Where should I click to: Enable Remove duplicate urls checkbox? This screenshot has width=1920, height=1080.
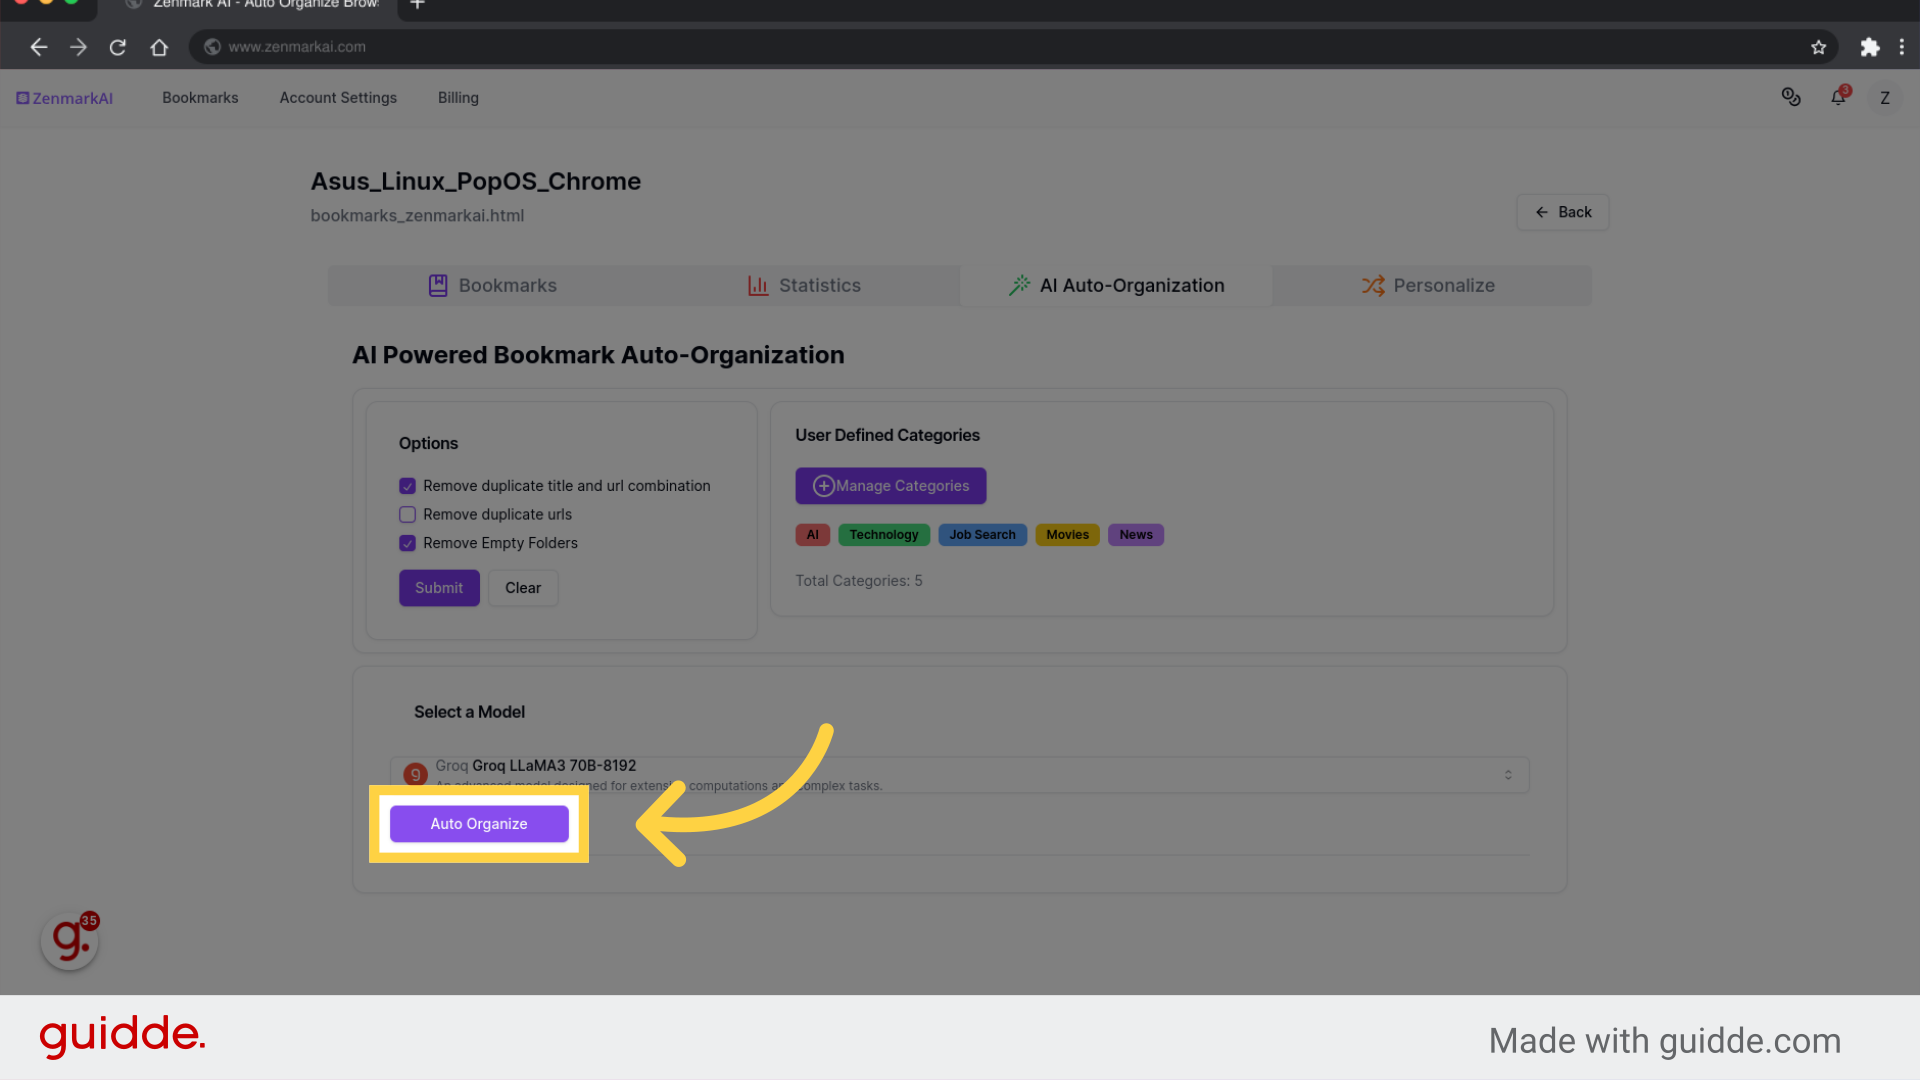pos(407,515)
